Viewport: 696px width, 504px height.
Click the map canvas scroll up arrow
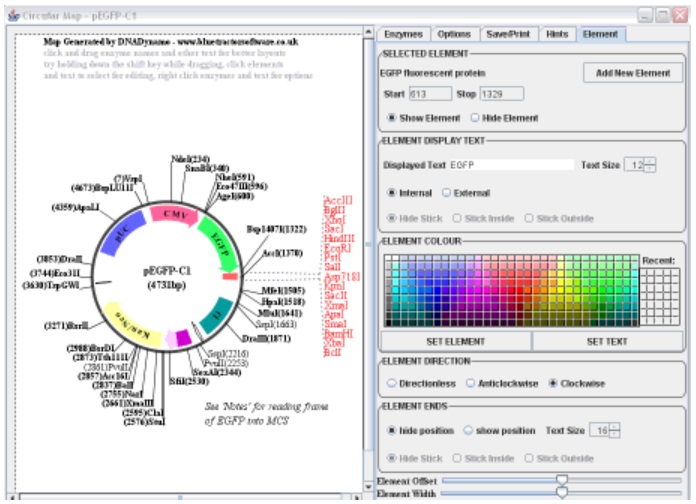[368, 32]
